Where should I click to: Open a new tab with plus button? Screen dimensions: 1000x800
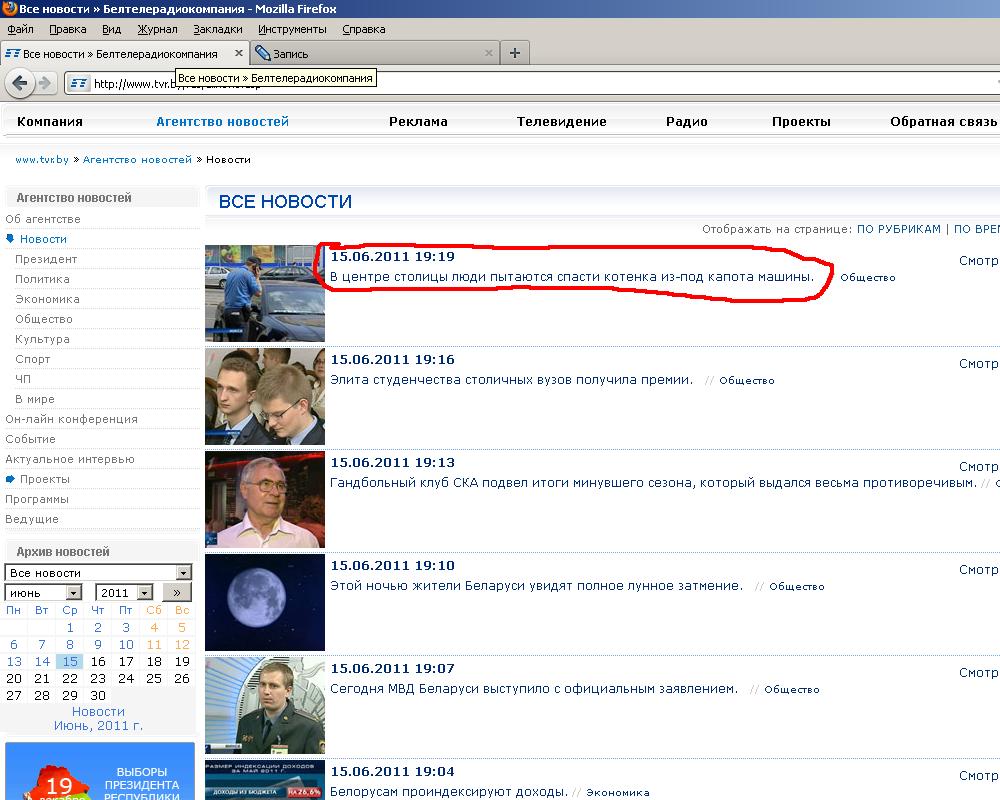[x=515, y=53]
